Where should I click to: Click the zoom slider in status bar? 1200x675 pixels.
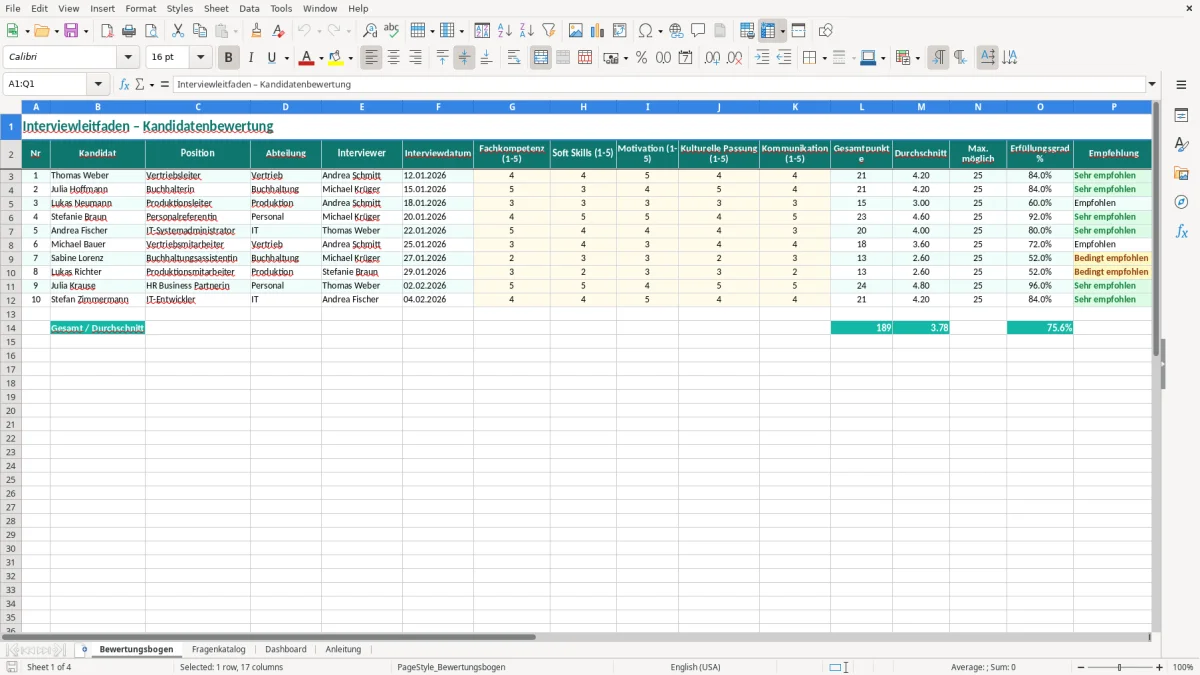coord(1119,667)
